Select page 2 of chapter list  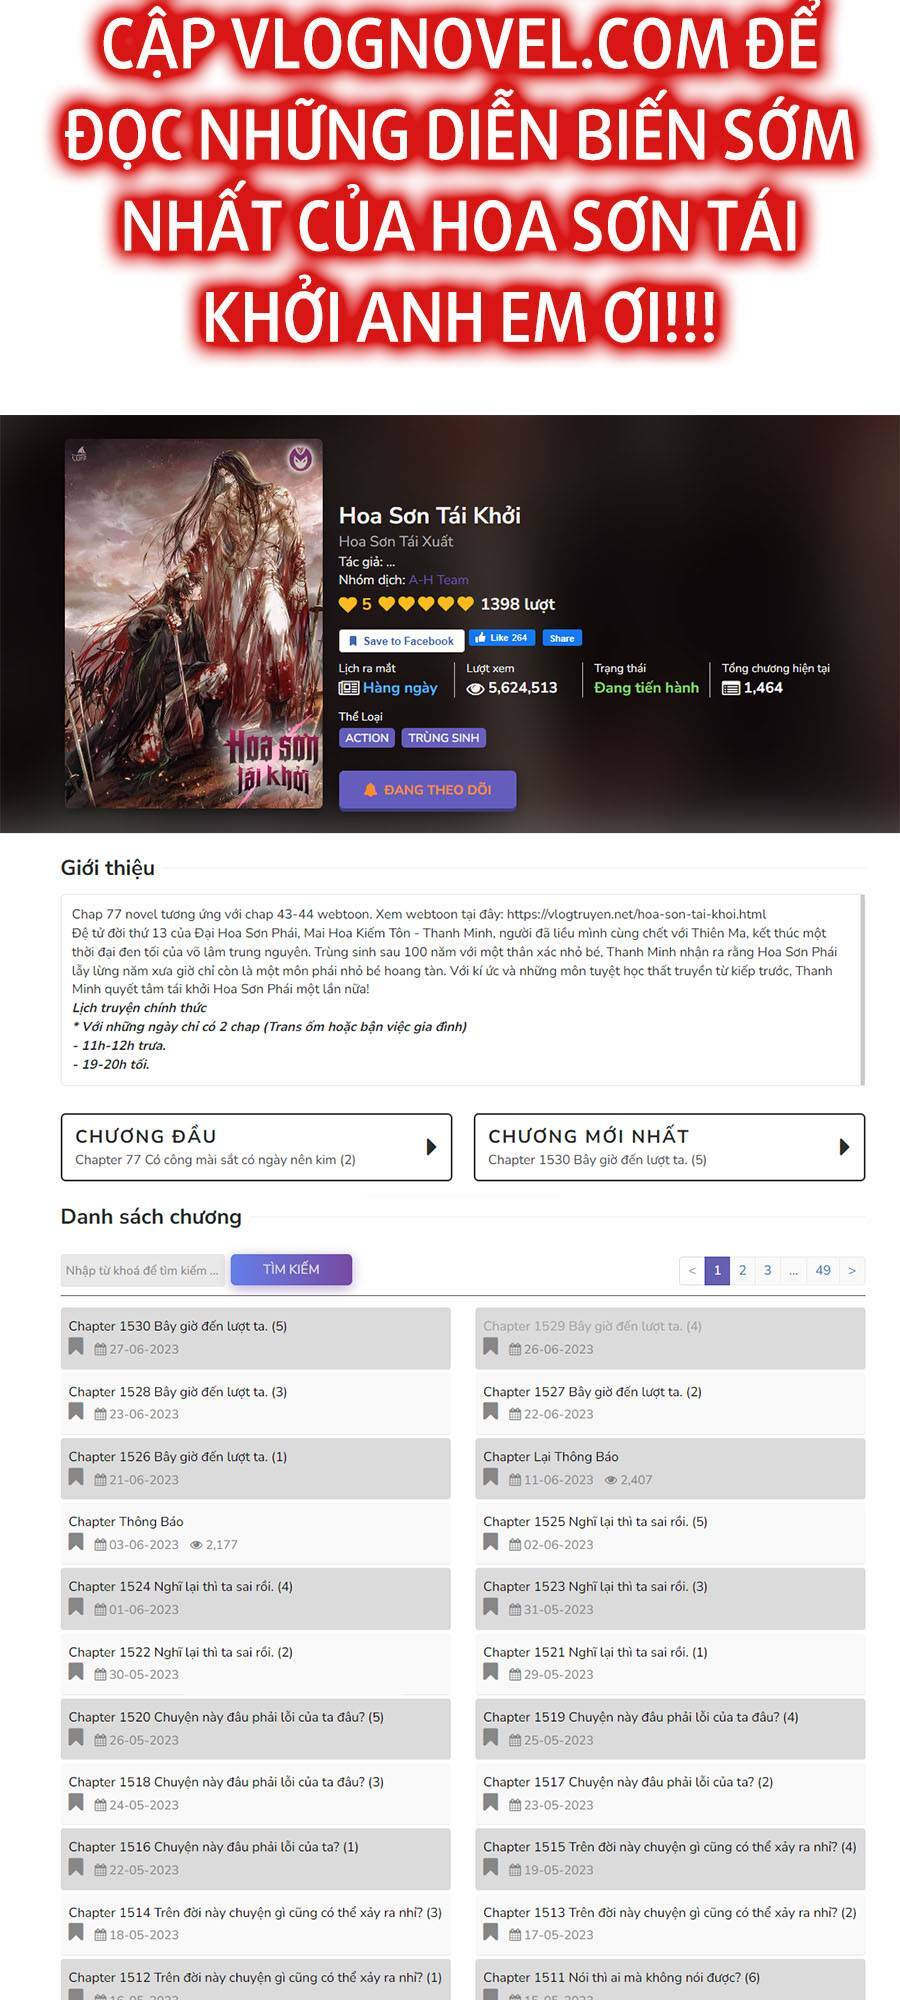[742, 1271]
